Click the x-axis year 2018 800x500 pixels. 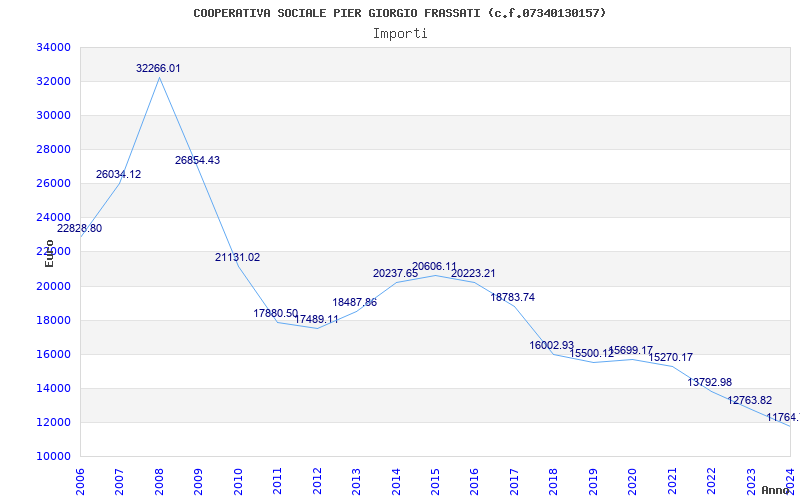554,481
